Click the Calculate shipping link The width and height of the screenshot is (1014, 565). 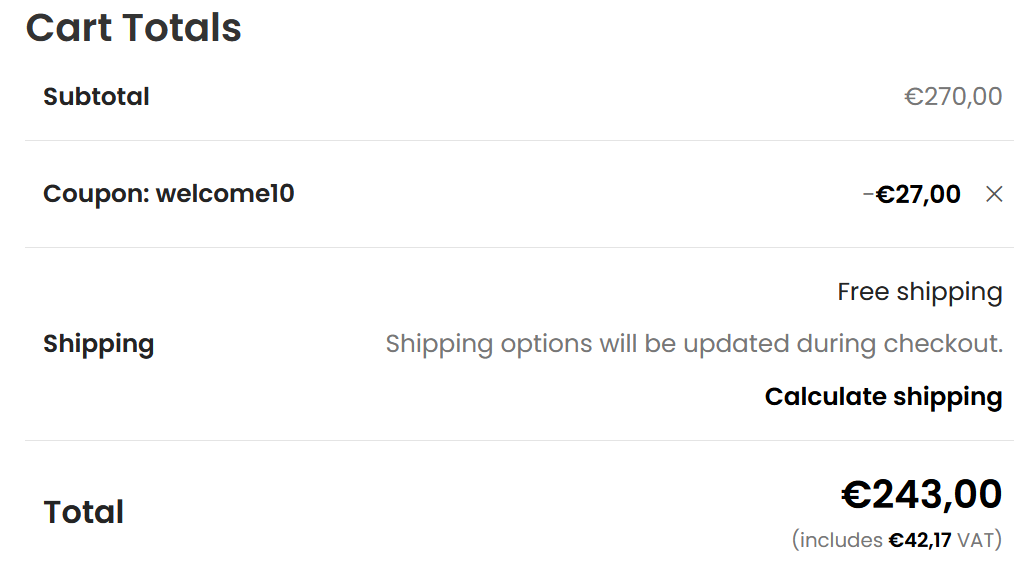tap(883, 397)
